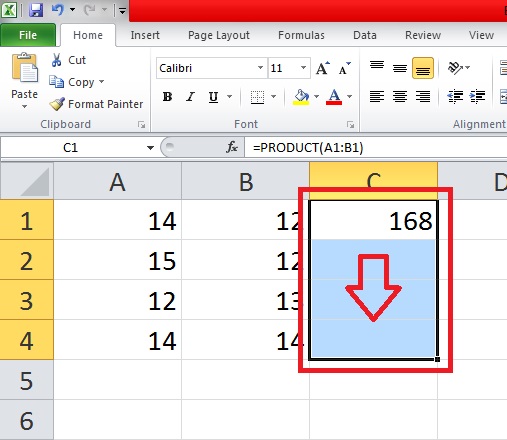
Task: Click the Insert Function fx icon
Action: tap(232, 147)
